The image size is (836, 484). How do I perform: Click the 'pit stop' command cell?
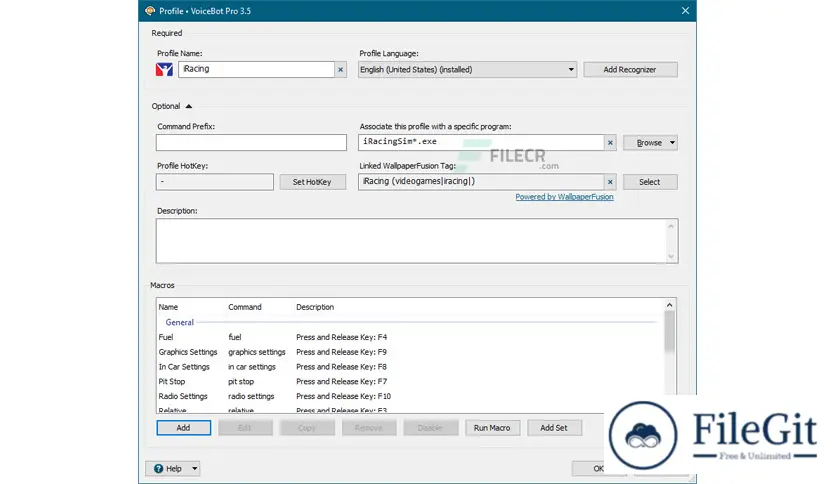241,382
